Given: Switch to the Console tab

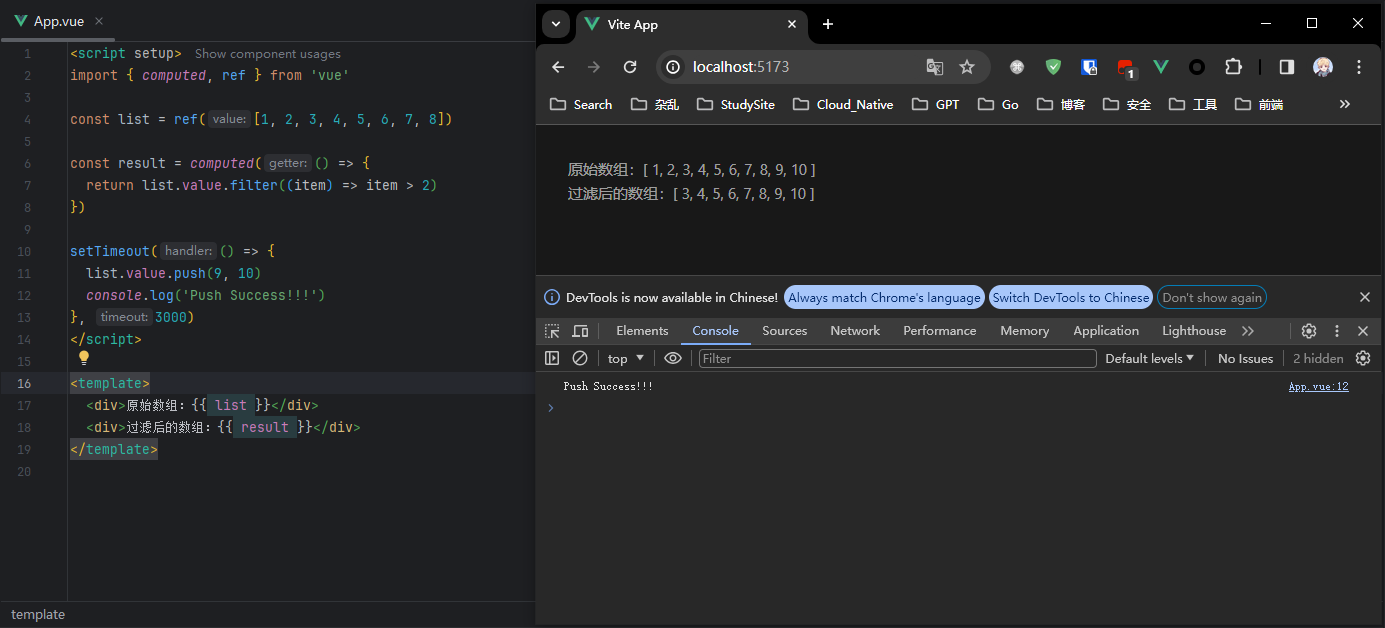Looking at the screenshot, I should coord(716,331).
